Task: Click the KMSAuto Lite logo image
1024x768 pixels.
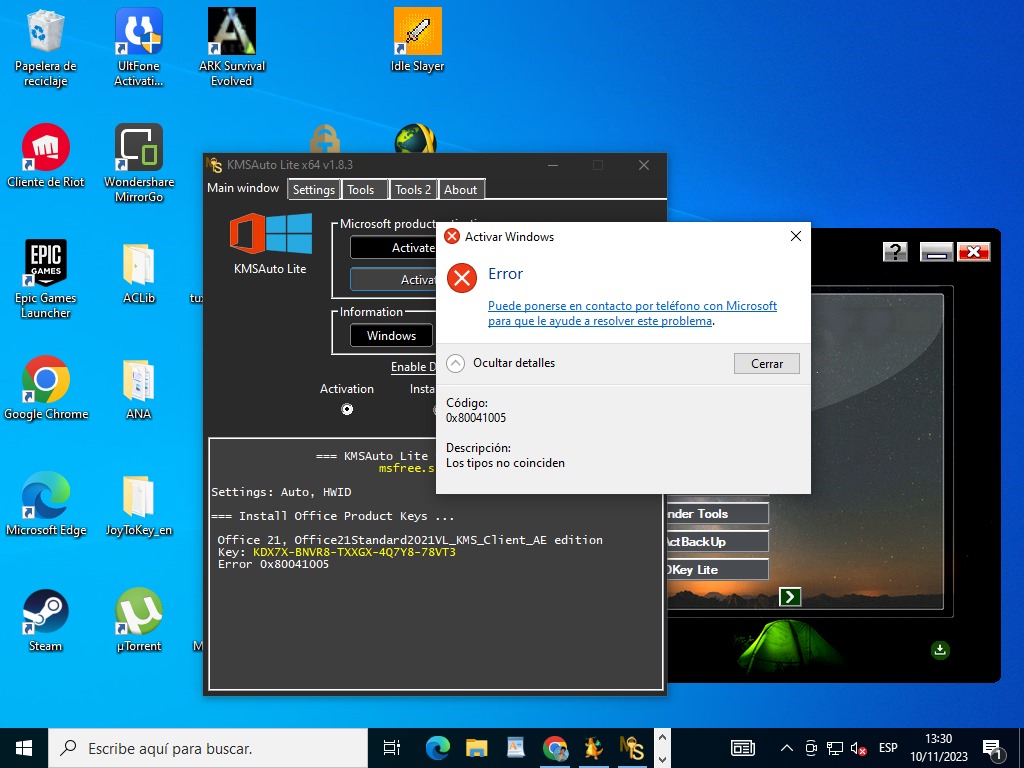Action: click(x=270, y=234)
